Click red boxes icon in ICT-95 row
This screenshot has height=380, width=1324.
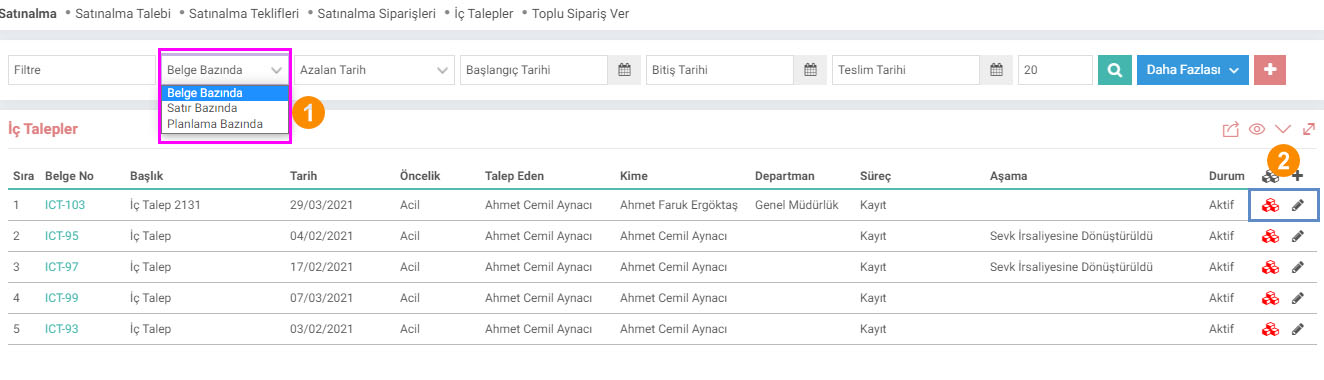[1271, 237]
